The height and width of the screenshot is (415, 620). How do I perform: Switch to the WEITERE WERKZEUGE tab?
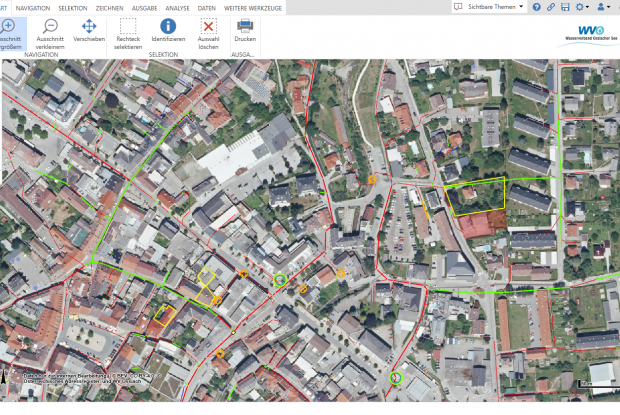(251, 7)
